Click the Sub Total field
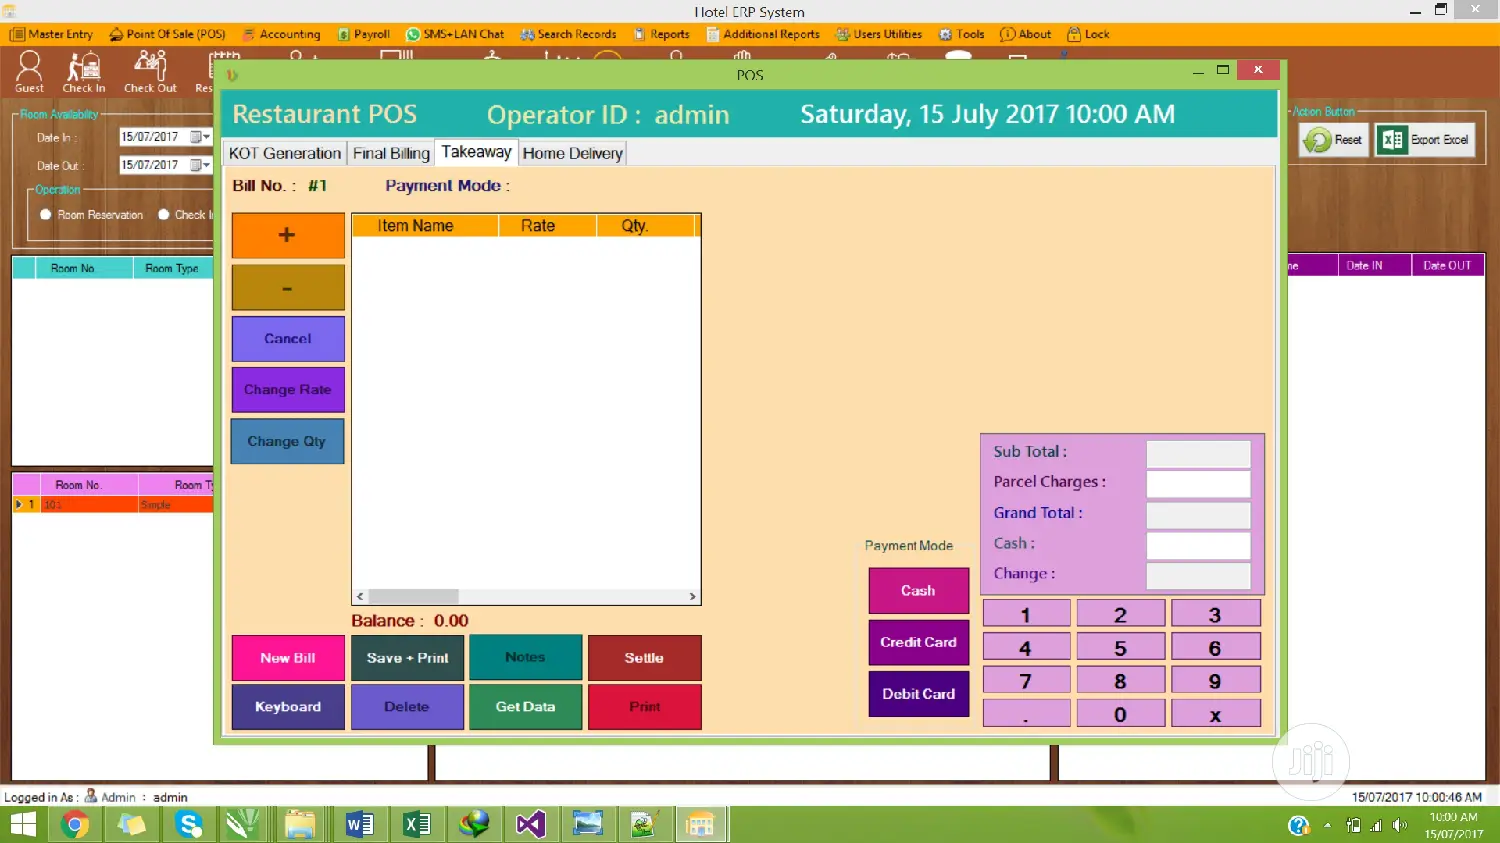The width and height of the screenshot is (1500, 843). (x=1198, y=454)
